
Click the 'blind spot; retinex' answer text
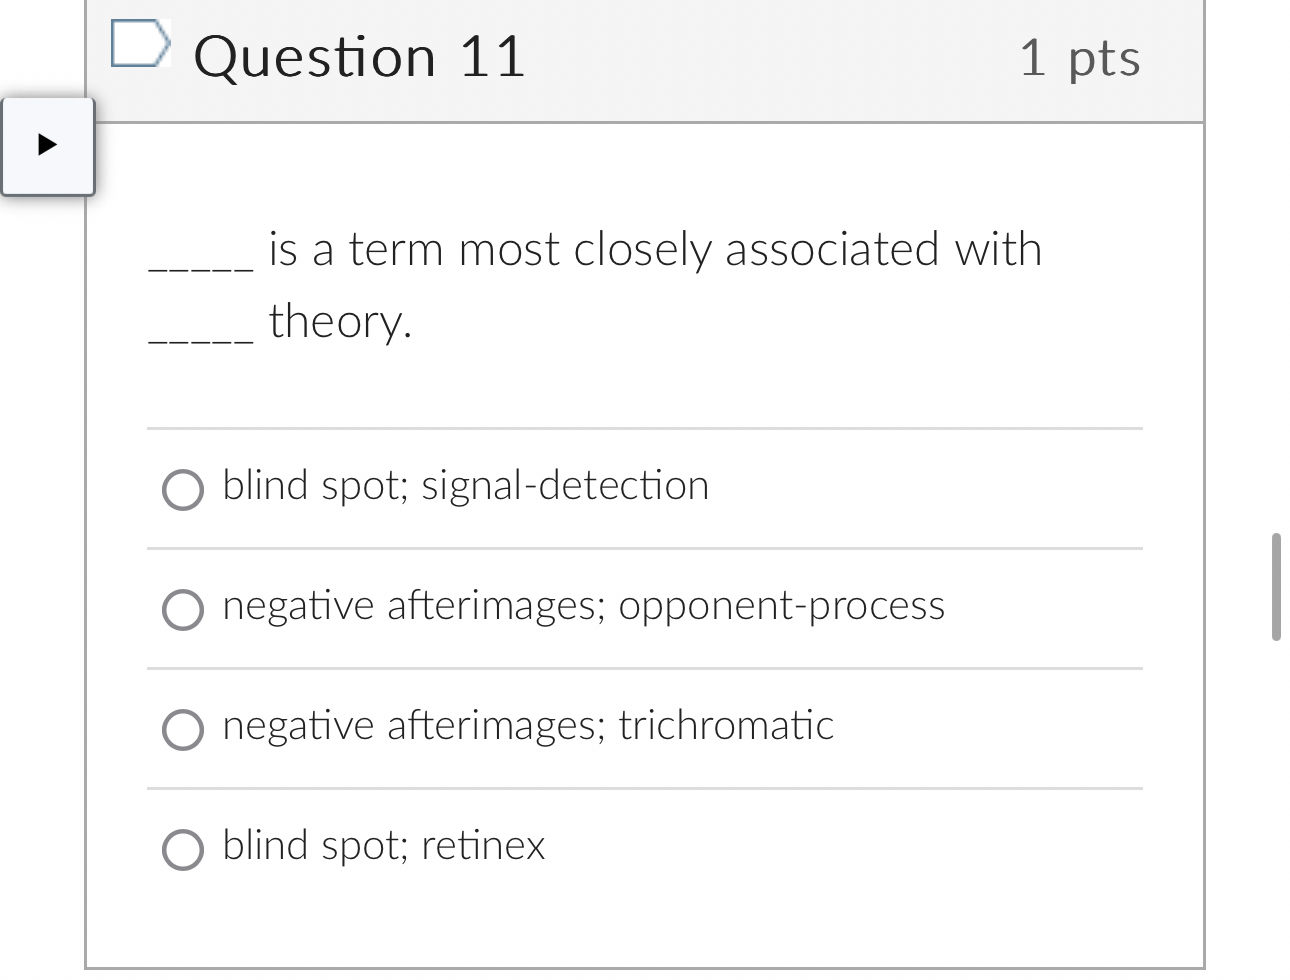pos(383,847)
